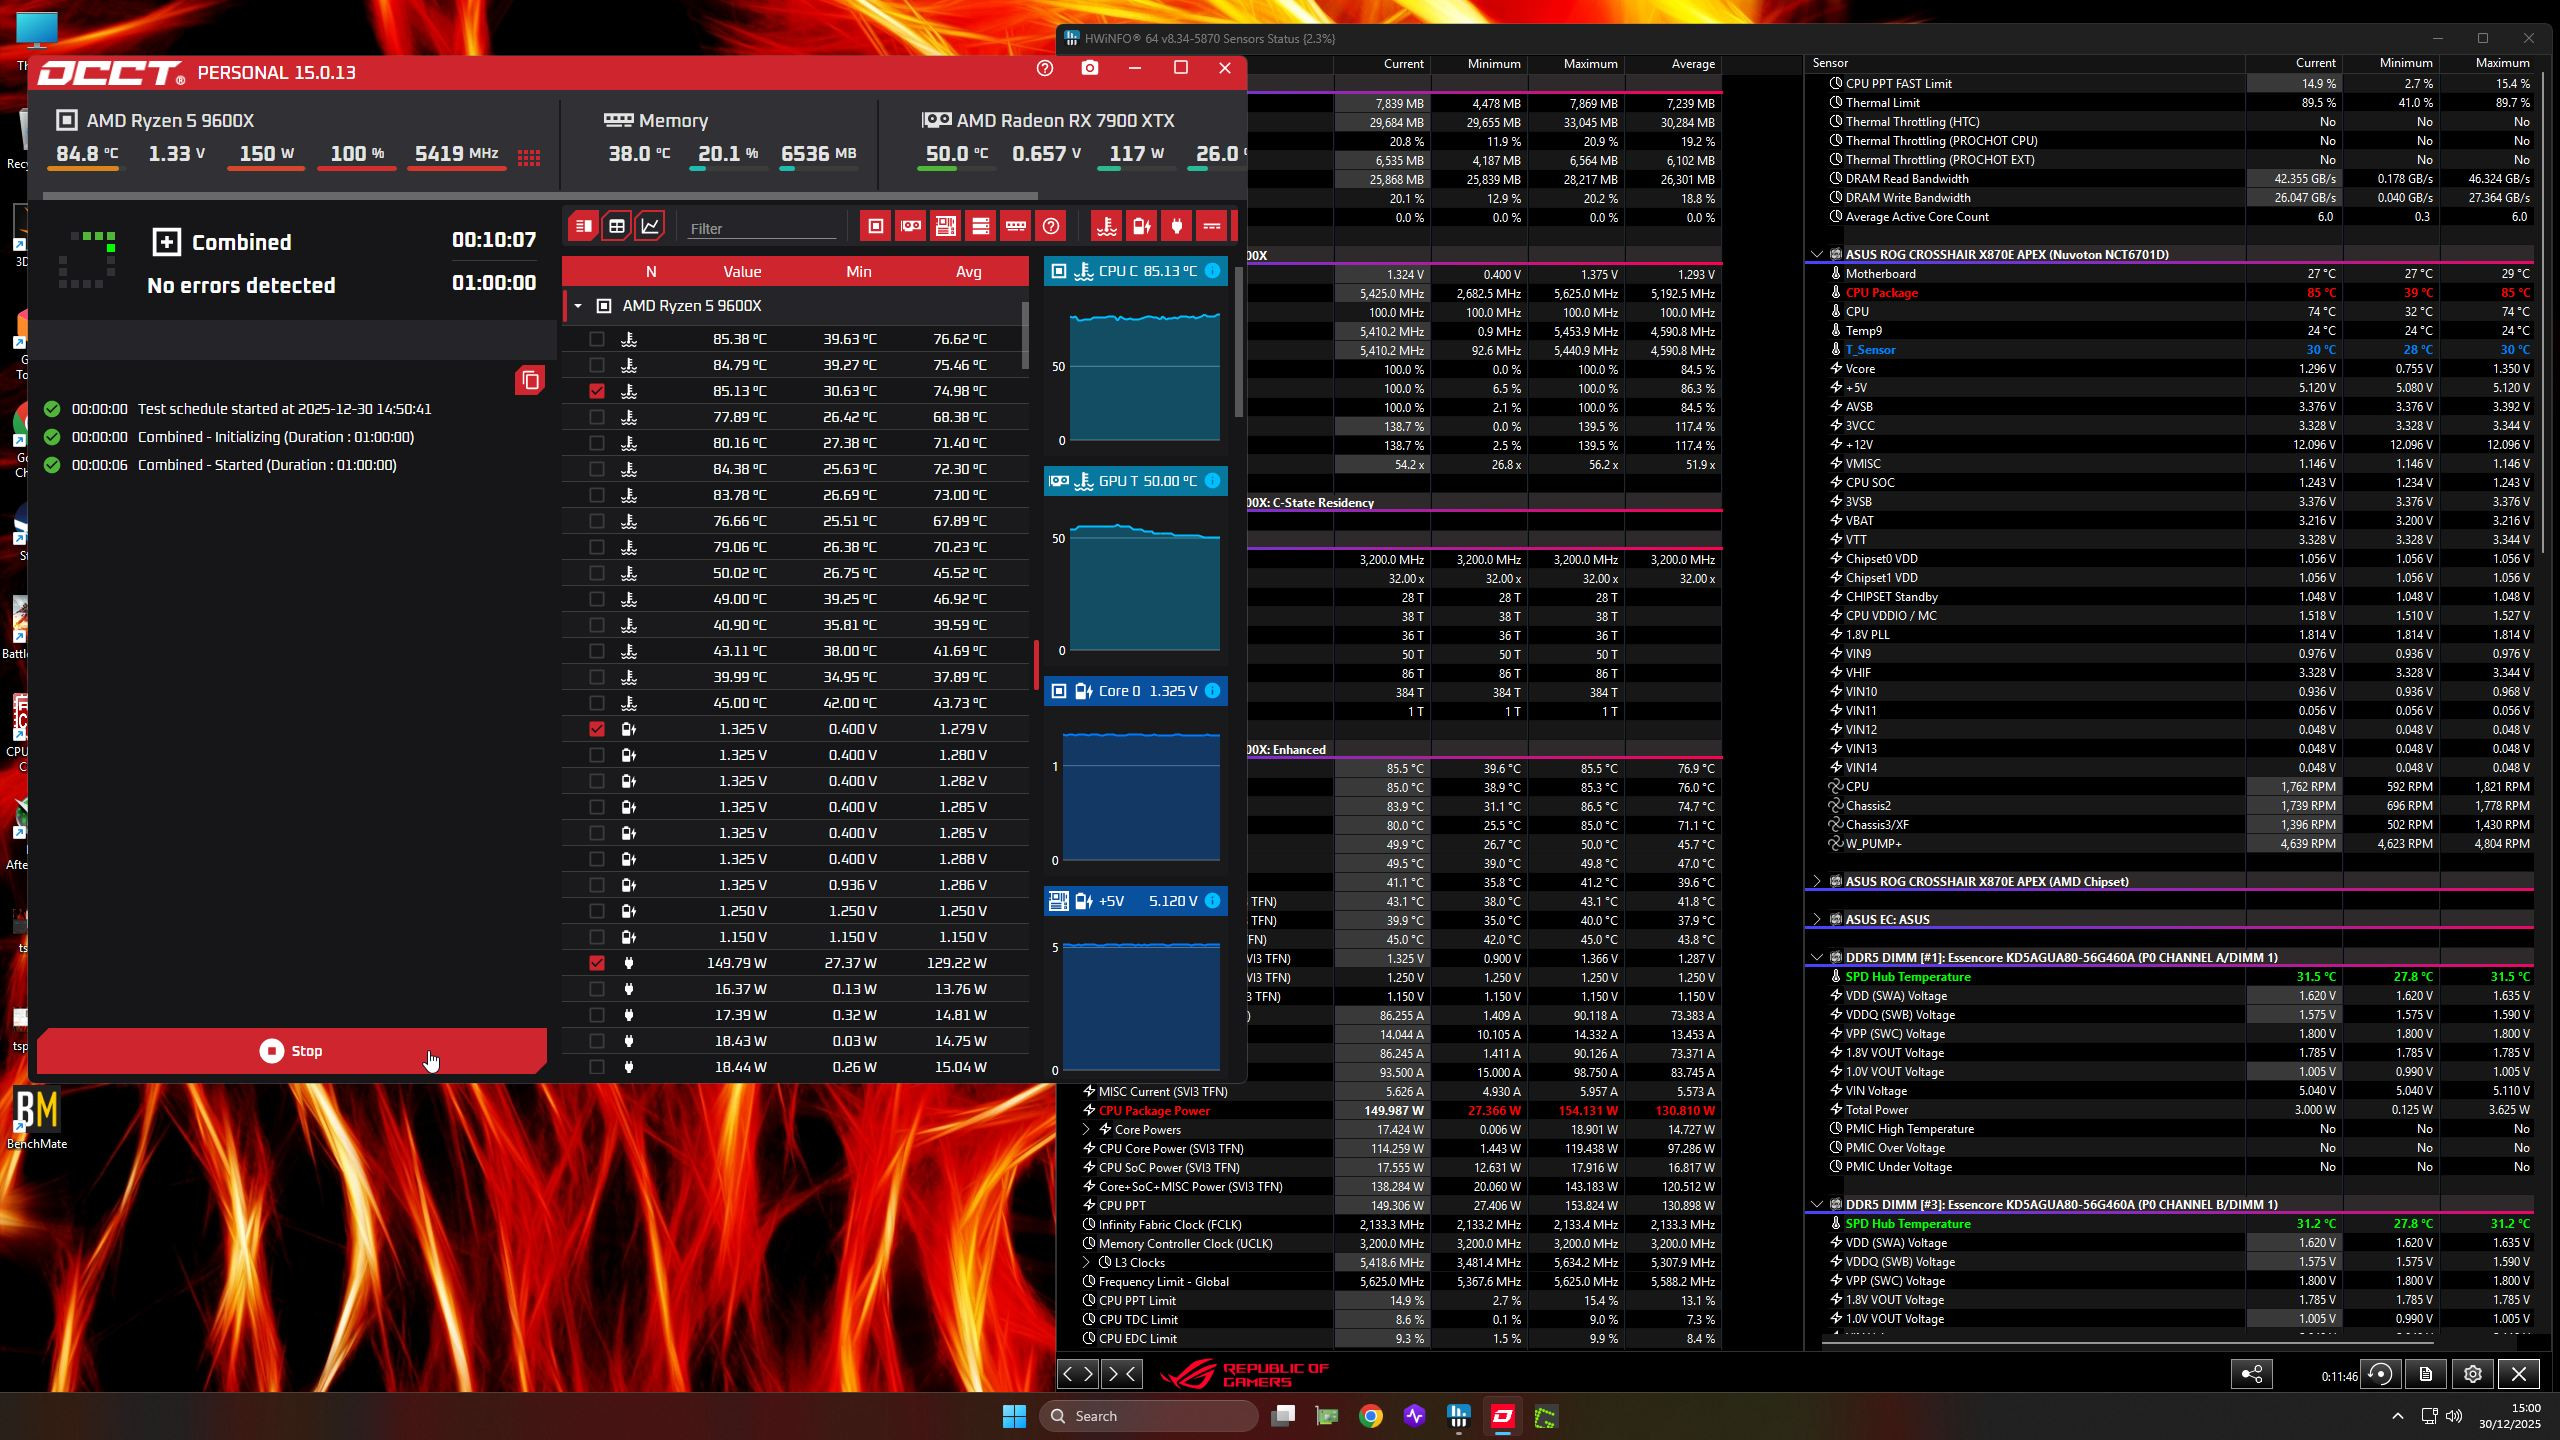The width and height of the screenshot is (2560, 1440).
Task: Filter sensors by GPU icon in OCCT toolbar
Action: tap(910, 226)
